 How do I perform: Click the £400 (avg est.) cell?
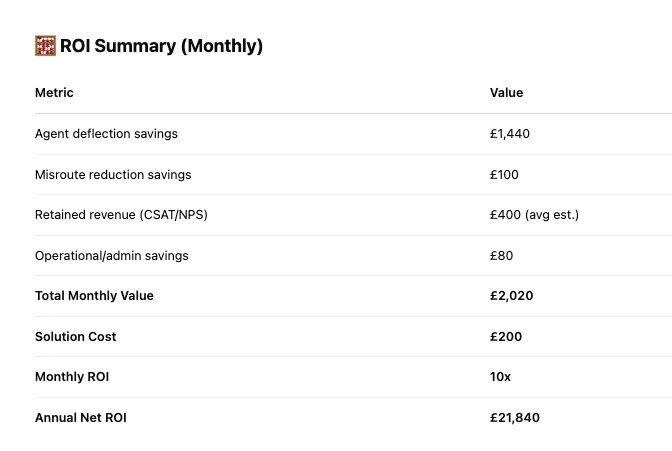(534, 215)
